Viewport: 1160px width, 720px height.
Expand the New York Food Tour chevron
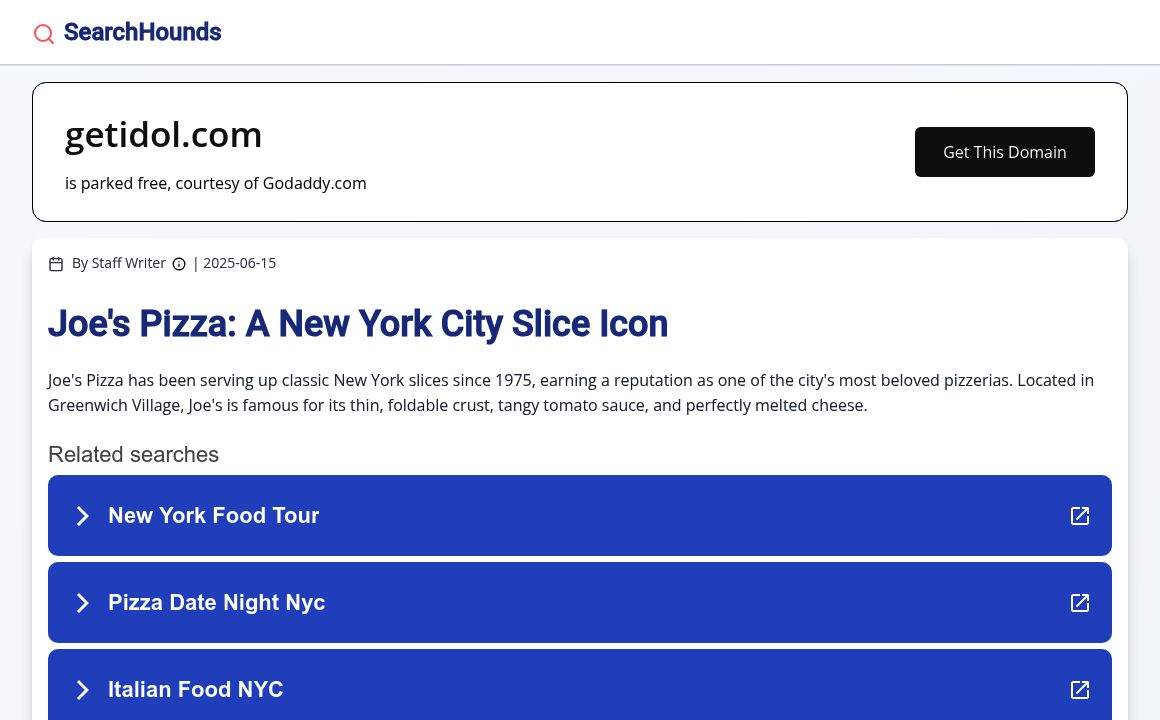[x=83, y=516]
